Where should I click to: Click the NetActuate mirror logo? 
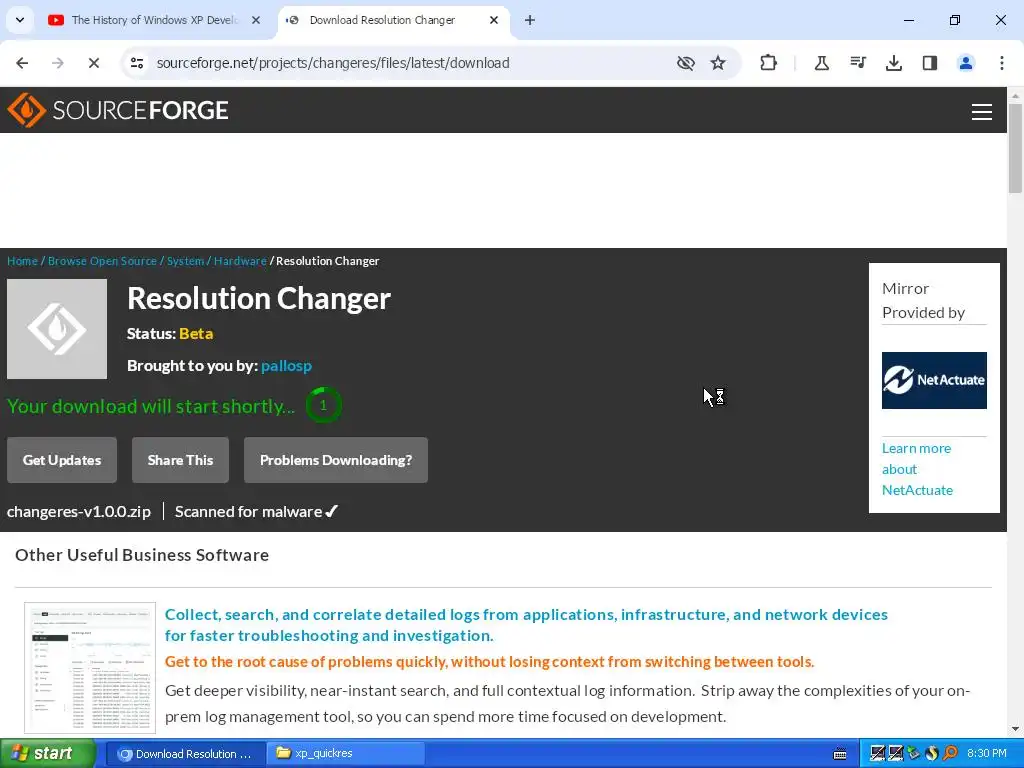(x=934, y=380)
